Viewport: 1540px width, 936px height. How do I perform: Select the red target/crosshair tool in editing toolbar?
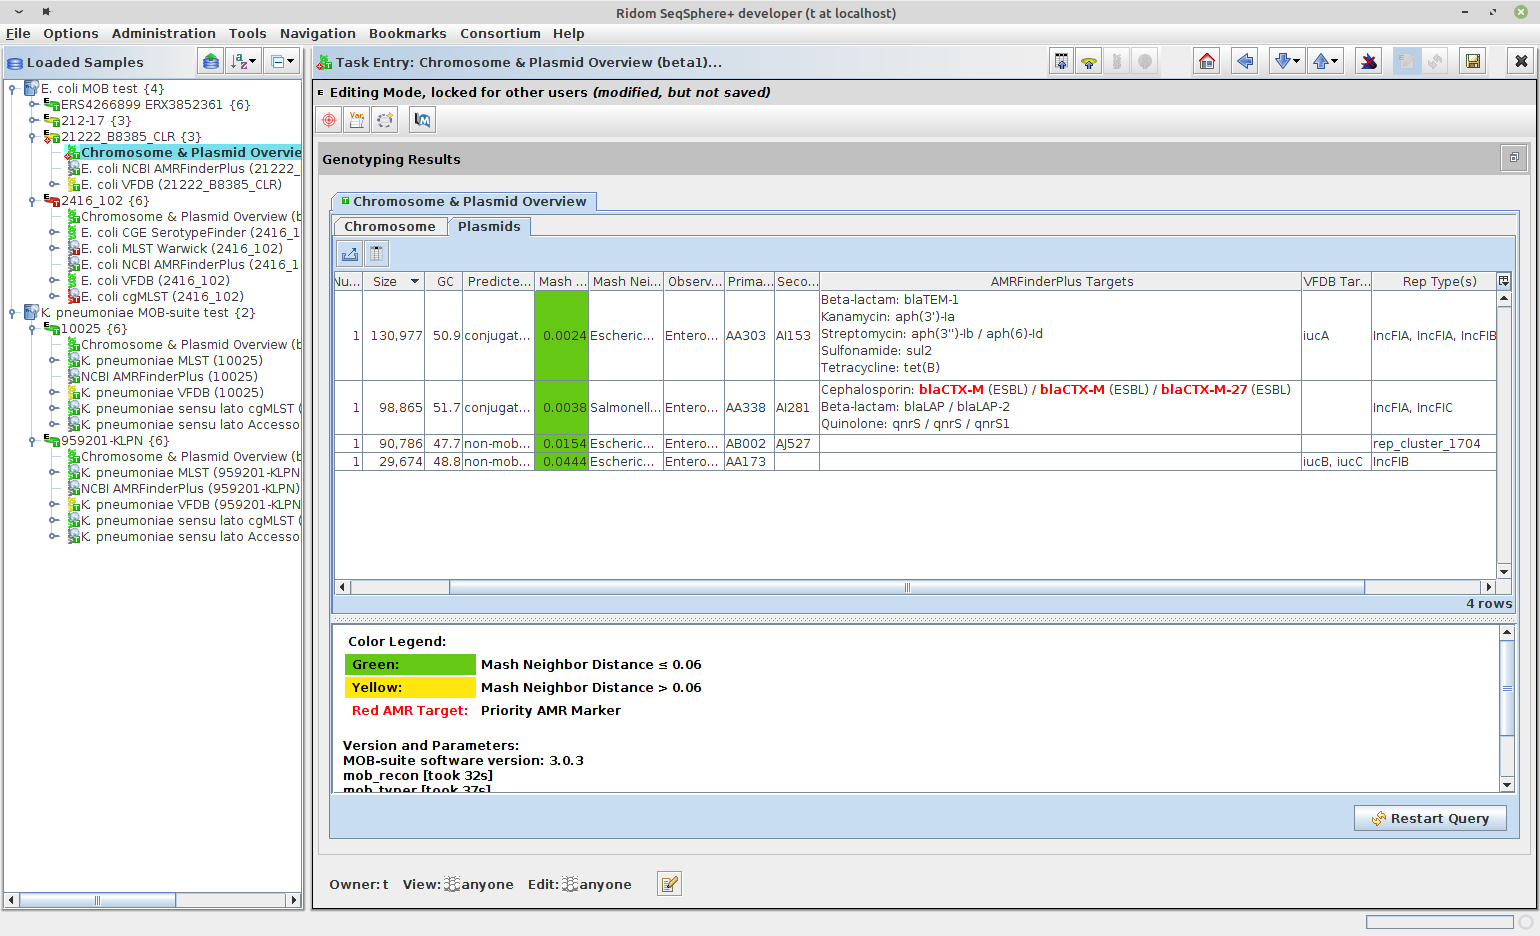(328, 119)
